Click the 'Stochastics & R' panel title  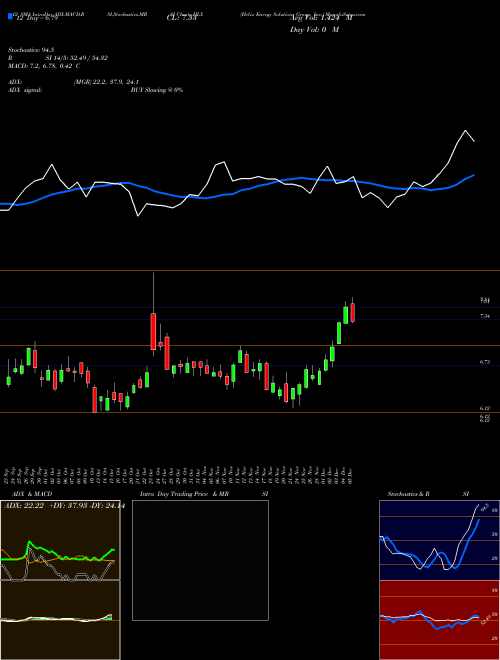(x=409, y=494)
